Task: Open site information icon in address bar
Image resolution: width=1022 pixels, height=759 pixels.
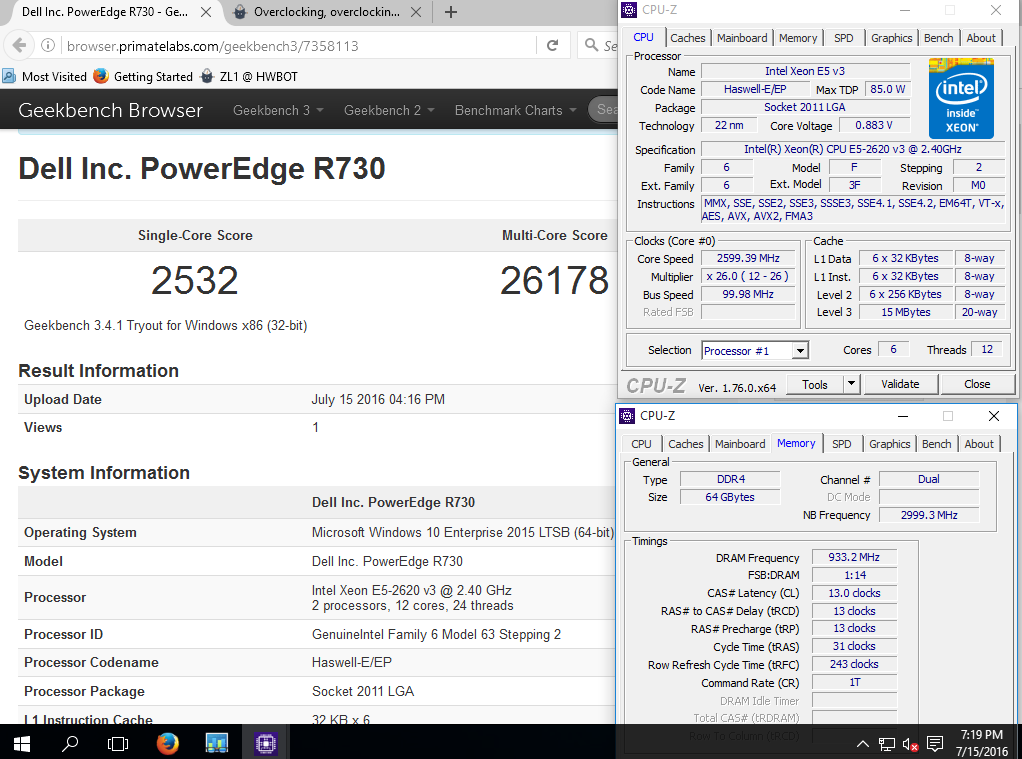Action: click(48, 46)
